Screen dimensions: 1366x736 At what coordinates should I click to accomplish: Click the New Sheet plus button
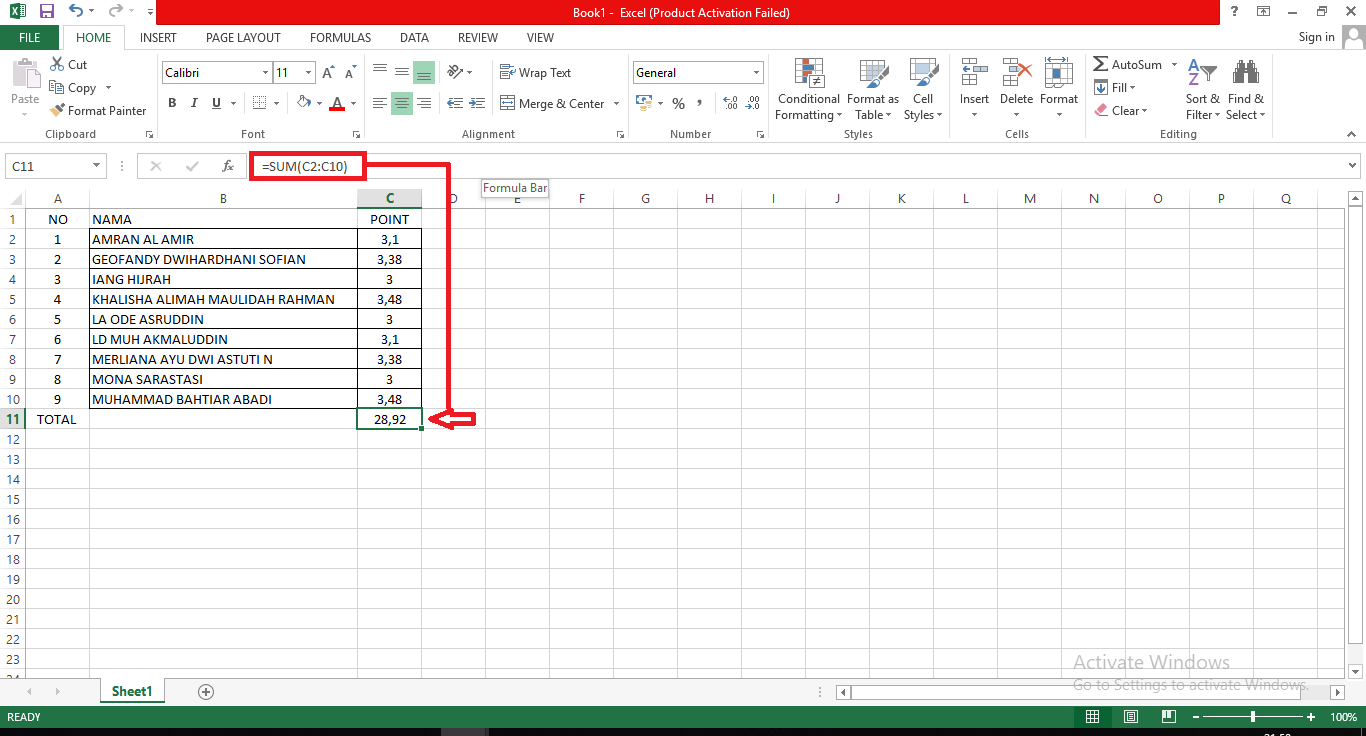[x=205, y=690]
